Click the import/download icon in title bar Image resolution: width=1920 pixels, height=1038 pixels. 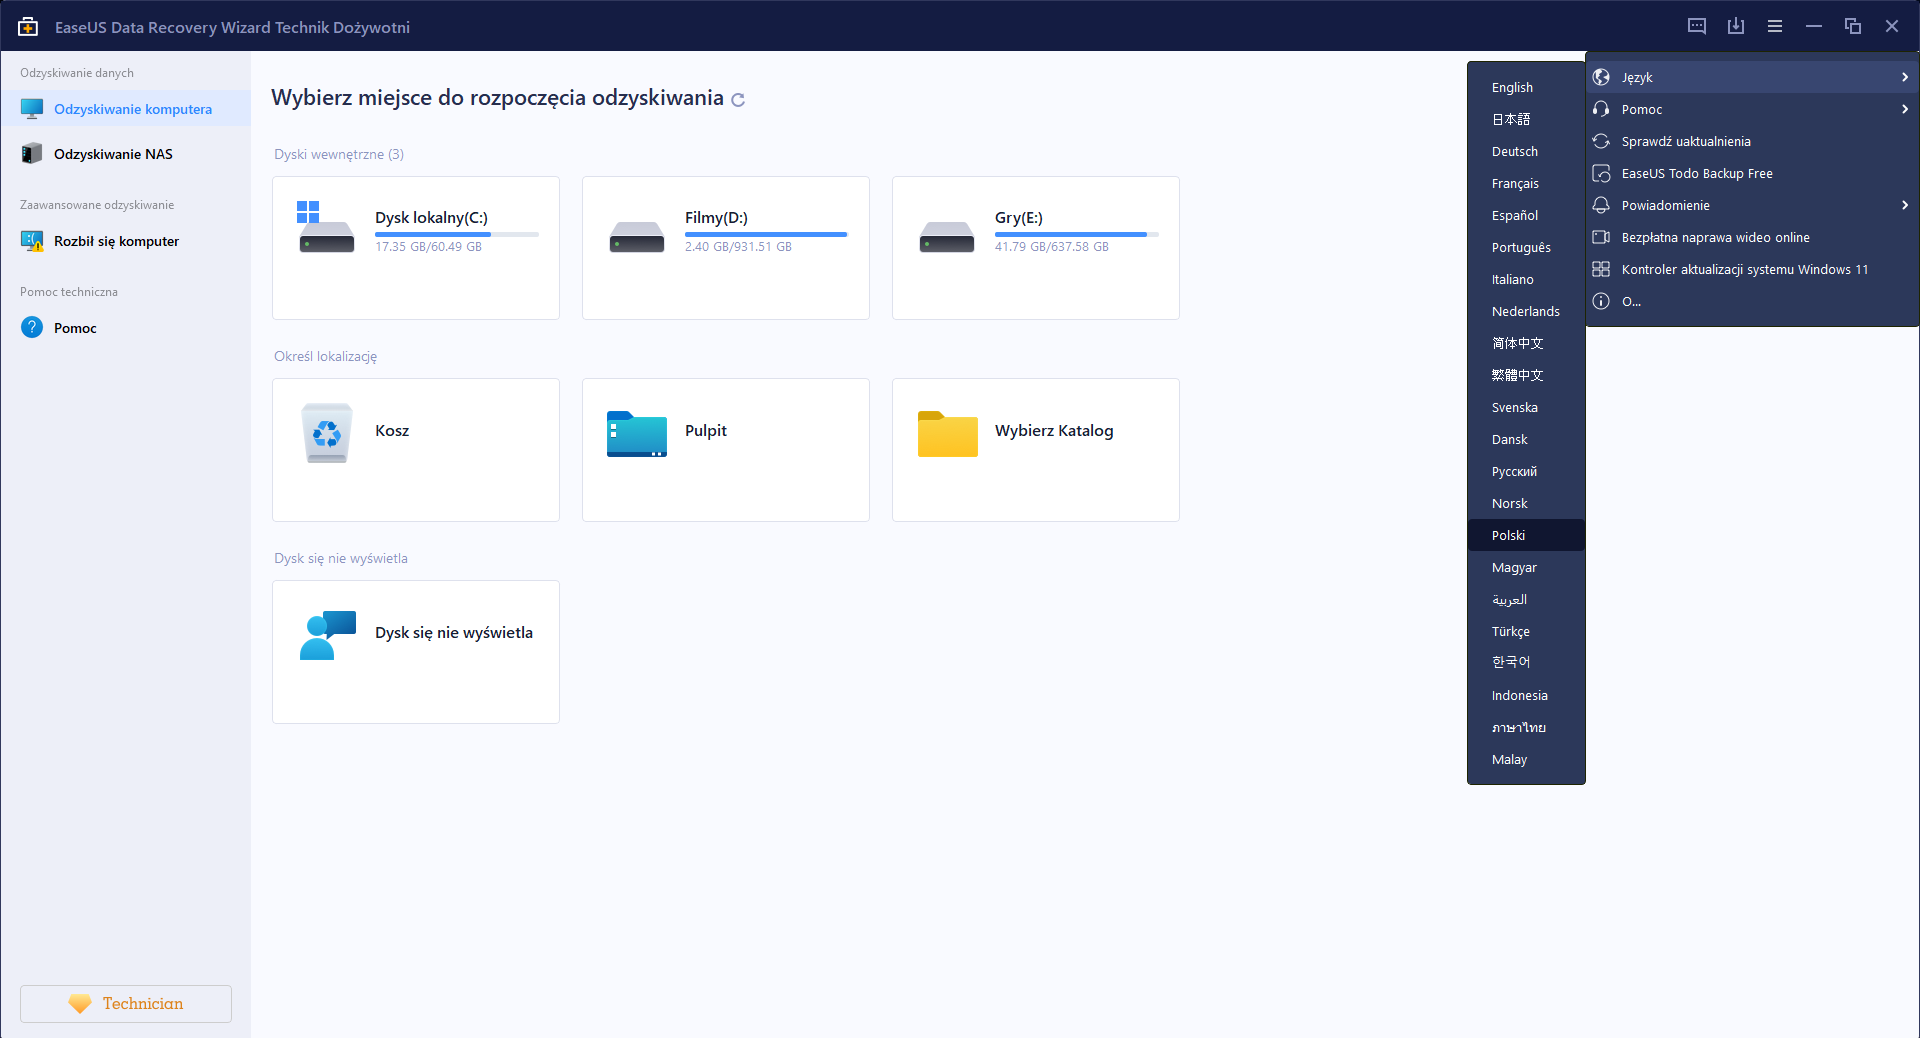click(x=1736, y=27)
